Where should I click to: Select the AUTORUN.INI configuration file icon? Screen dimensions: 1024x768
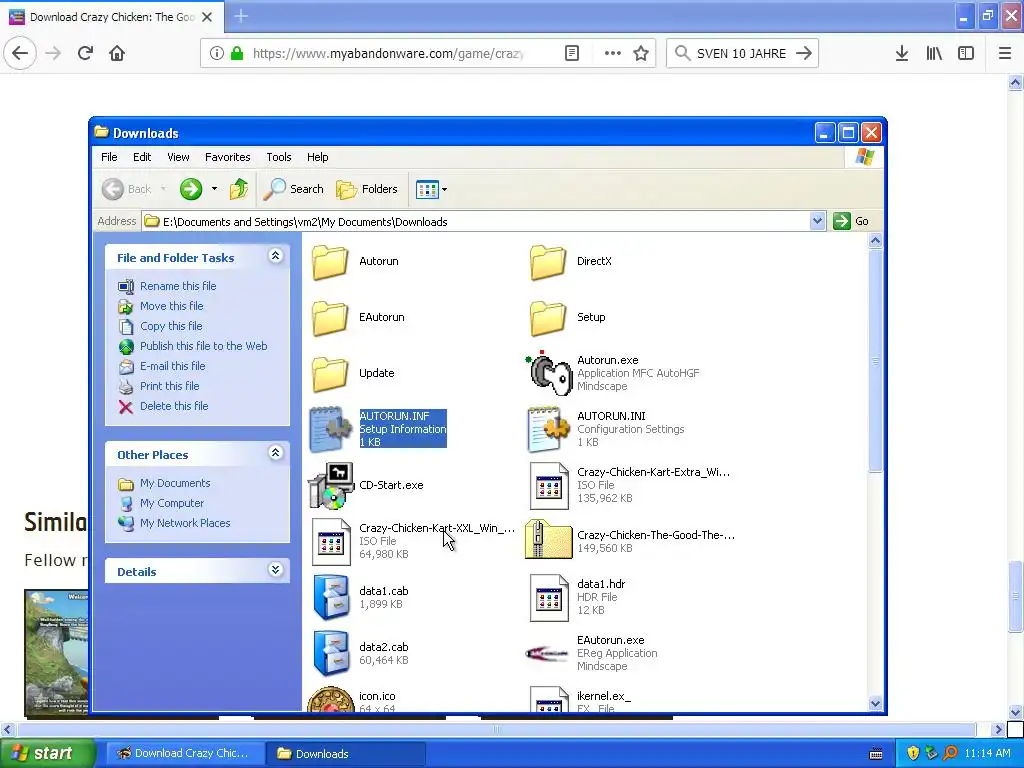pos(549,429)
